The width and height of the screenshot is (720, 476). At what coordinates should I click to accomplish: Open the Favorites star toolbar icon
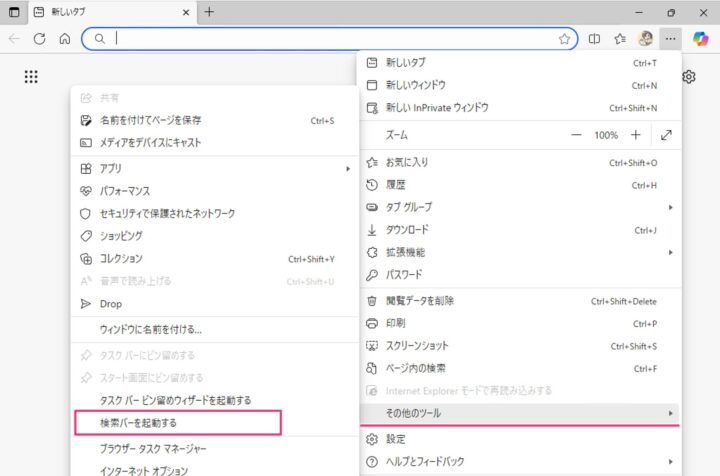(620, 39)
